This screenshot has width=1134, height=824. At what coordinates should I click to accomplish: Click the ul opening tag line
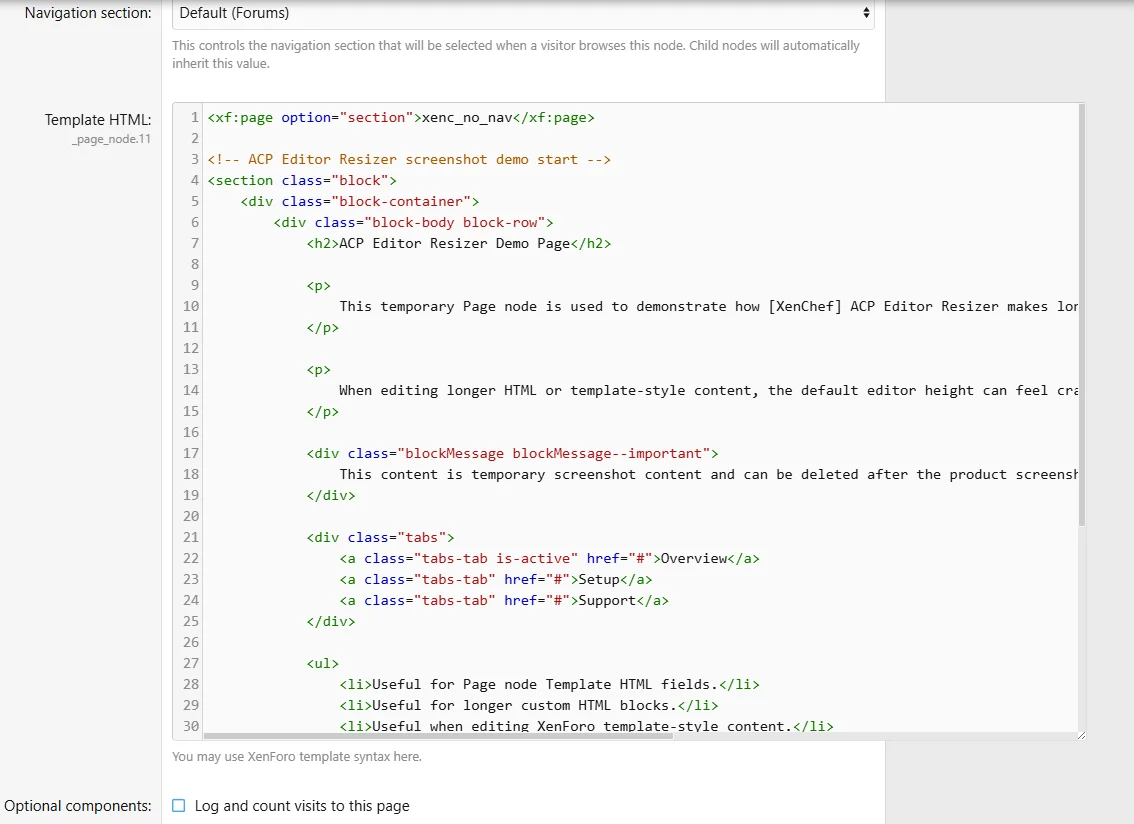point(323,663)
